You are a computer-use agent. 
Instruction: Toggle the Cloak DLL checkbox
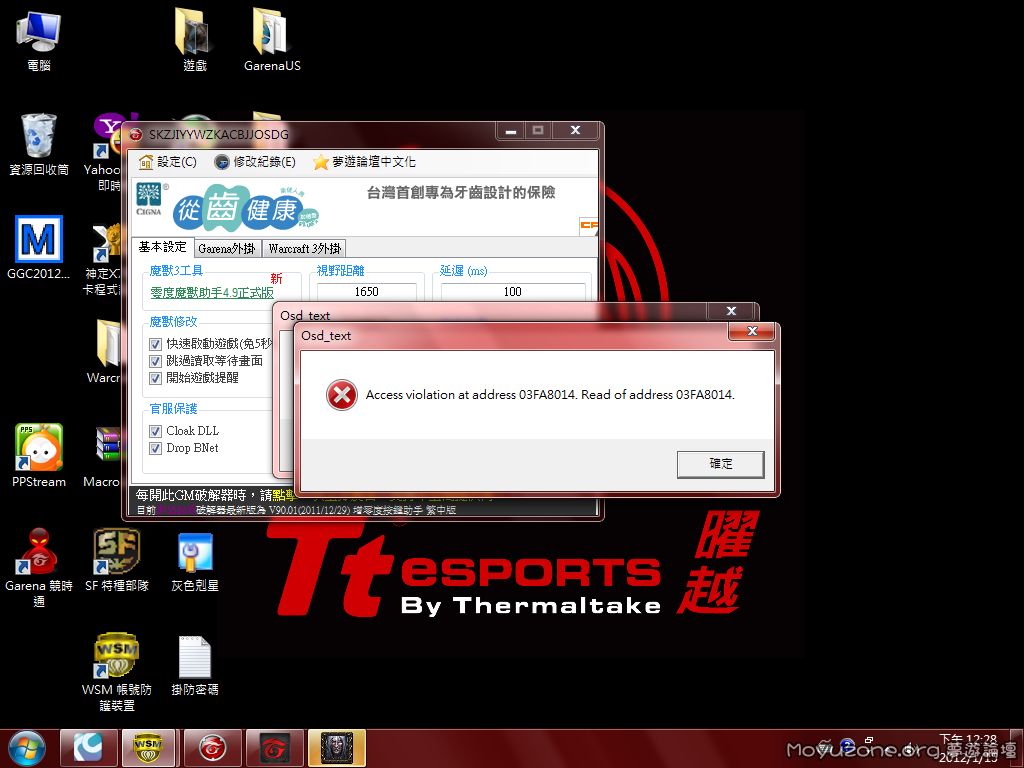pyautogui.click(x=155, y=431)
